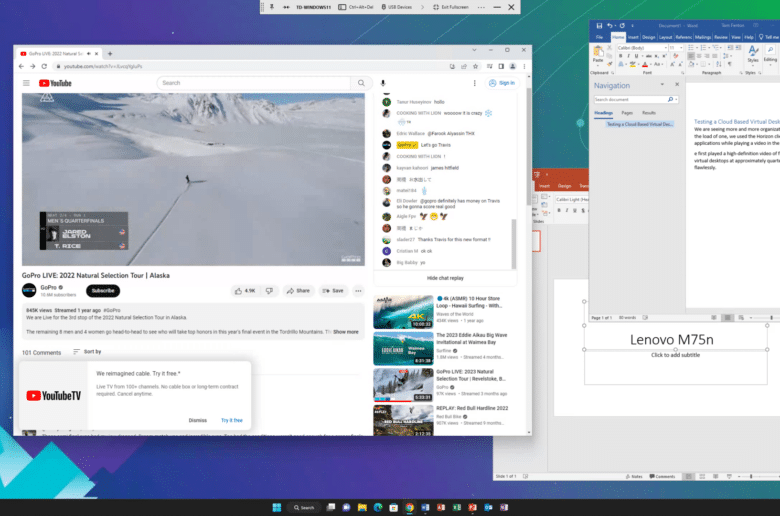
Task: Open Hawaii Surfing 4K video thumbnail
Action: (403, 312)
